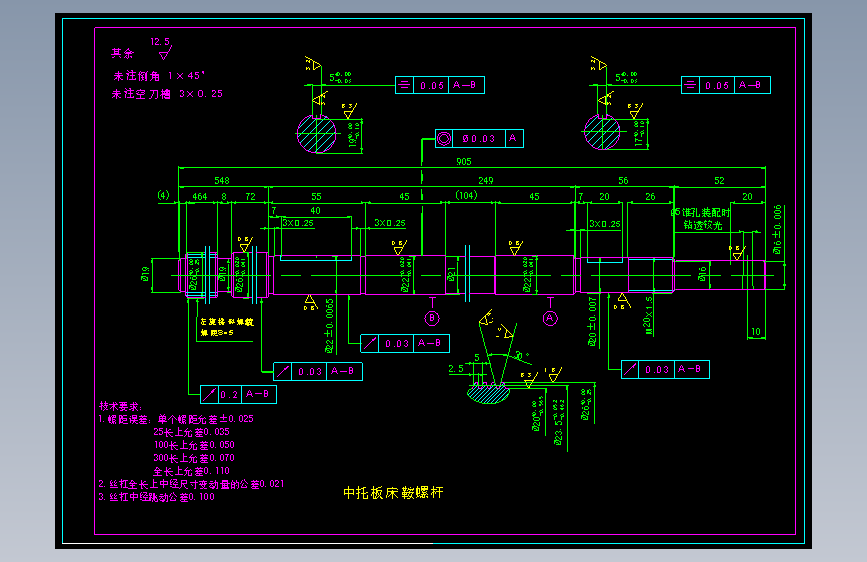
Task: Click the (4) reference dimension
Action: [164, 195]
